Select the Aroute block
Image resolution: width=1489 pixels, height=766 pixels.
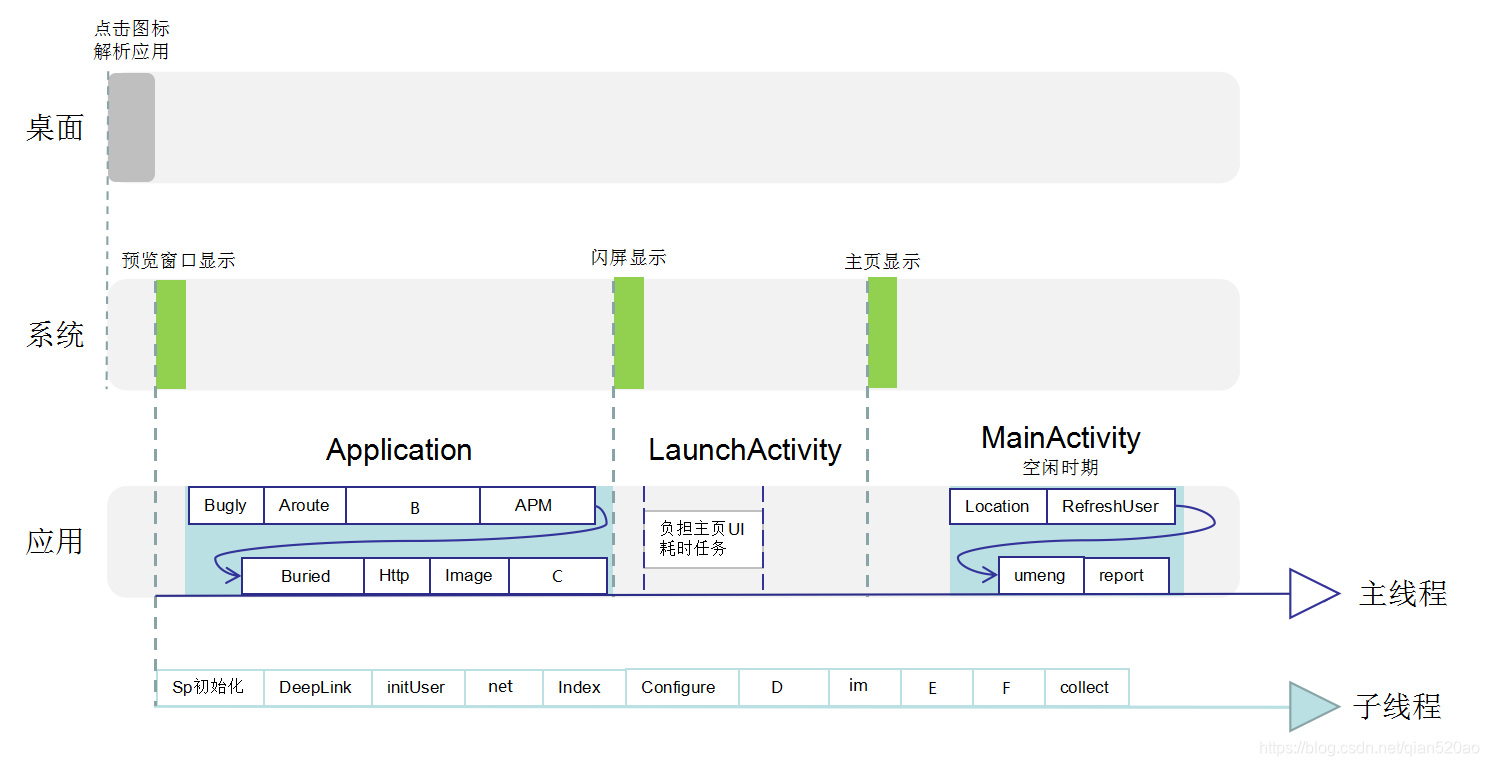[305, 505]
